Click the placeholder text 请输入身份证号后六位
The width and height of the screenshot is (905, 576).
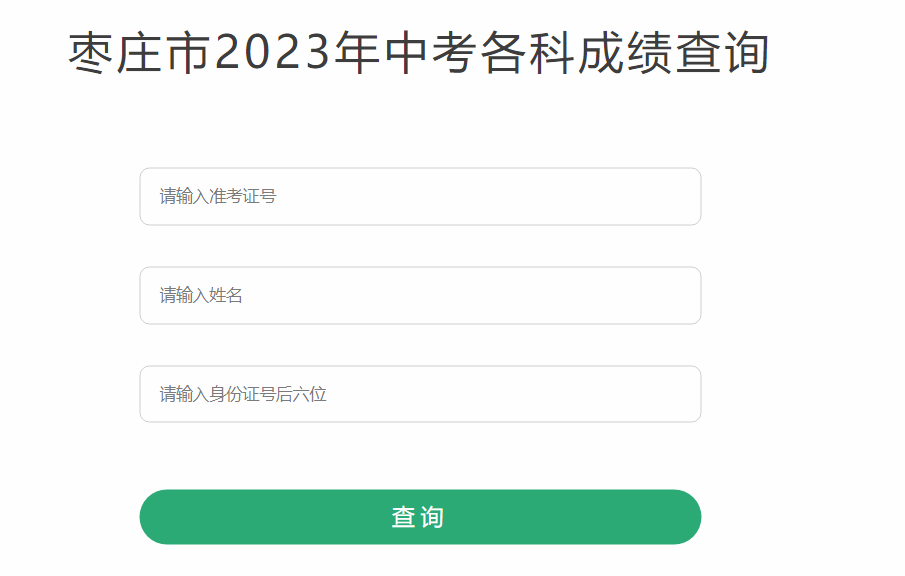(243, 394)
